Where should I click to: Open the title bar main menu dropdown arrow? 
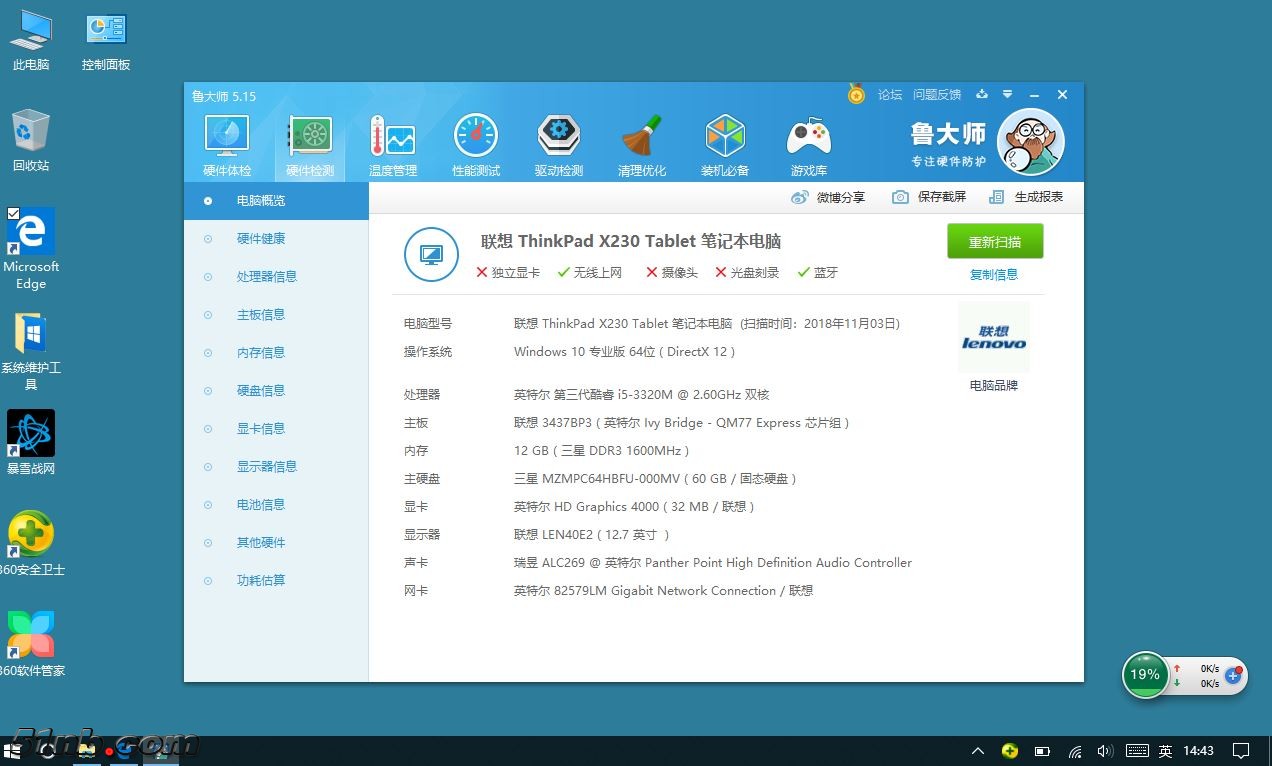[1007, 95]
